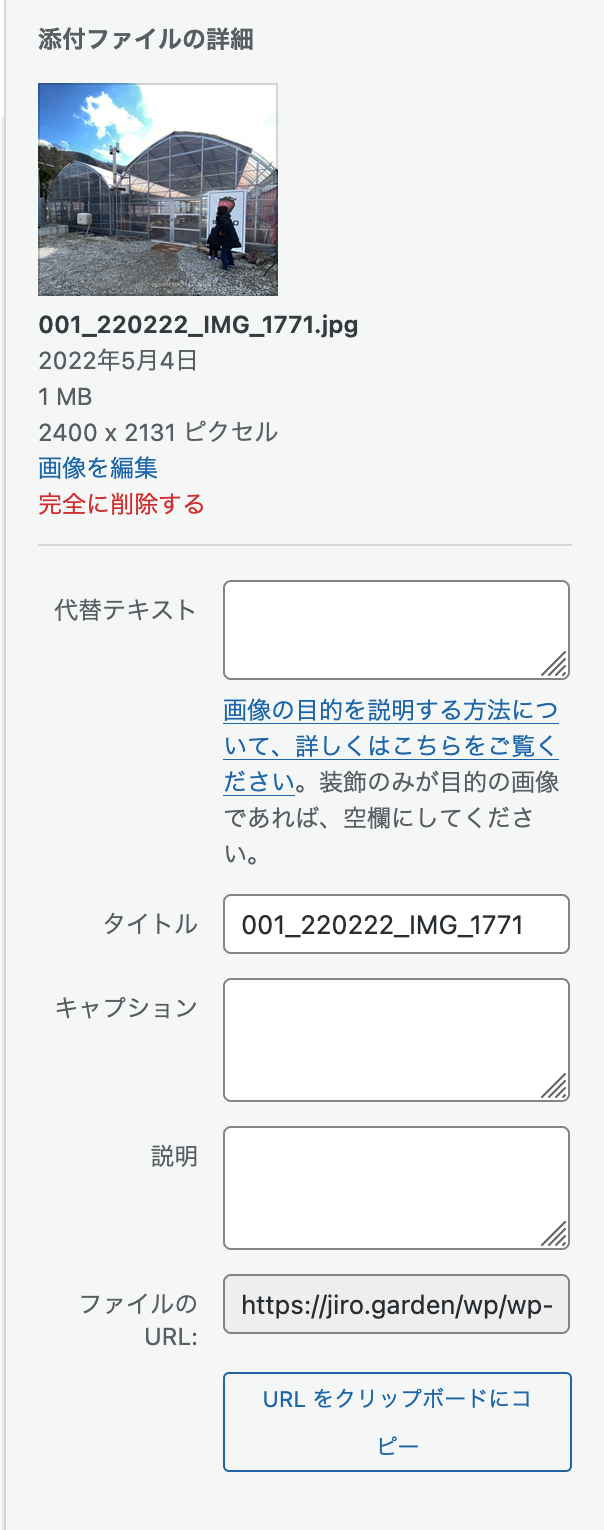The height and width of the screenshot is (1530, 604).
Task: Select the ファイルの URL read-only field
Action: coord(396,1304)
